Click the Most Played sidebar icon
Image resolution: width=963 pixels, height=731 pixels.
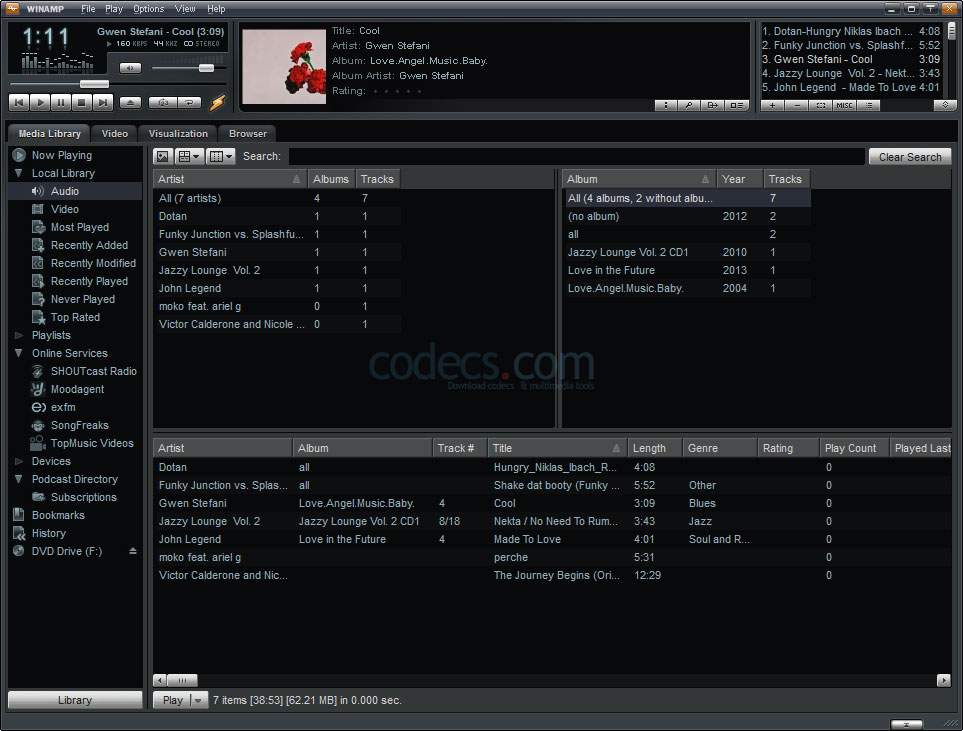38,227
